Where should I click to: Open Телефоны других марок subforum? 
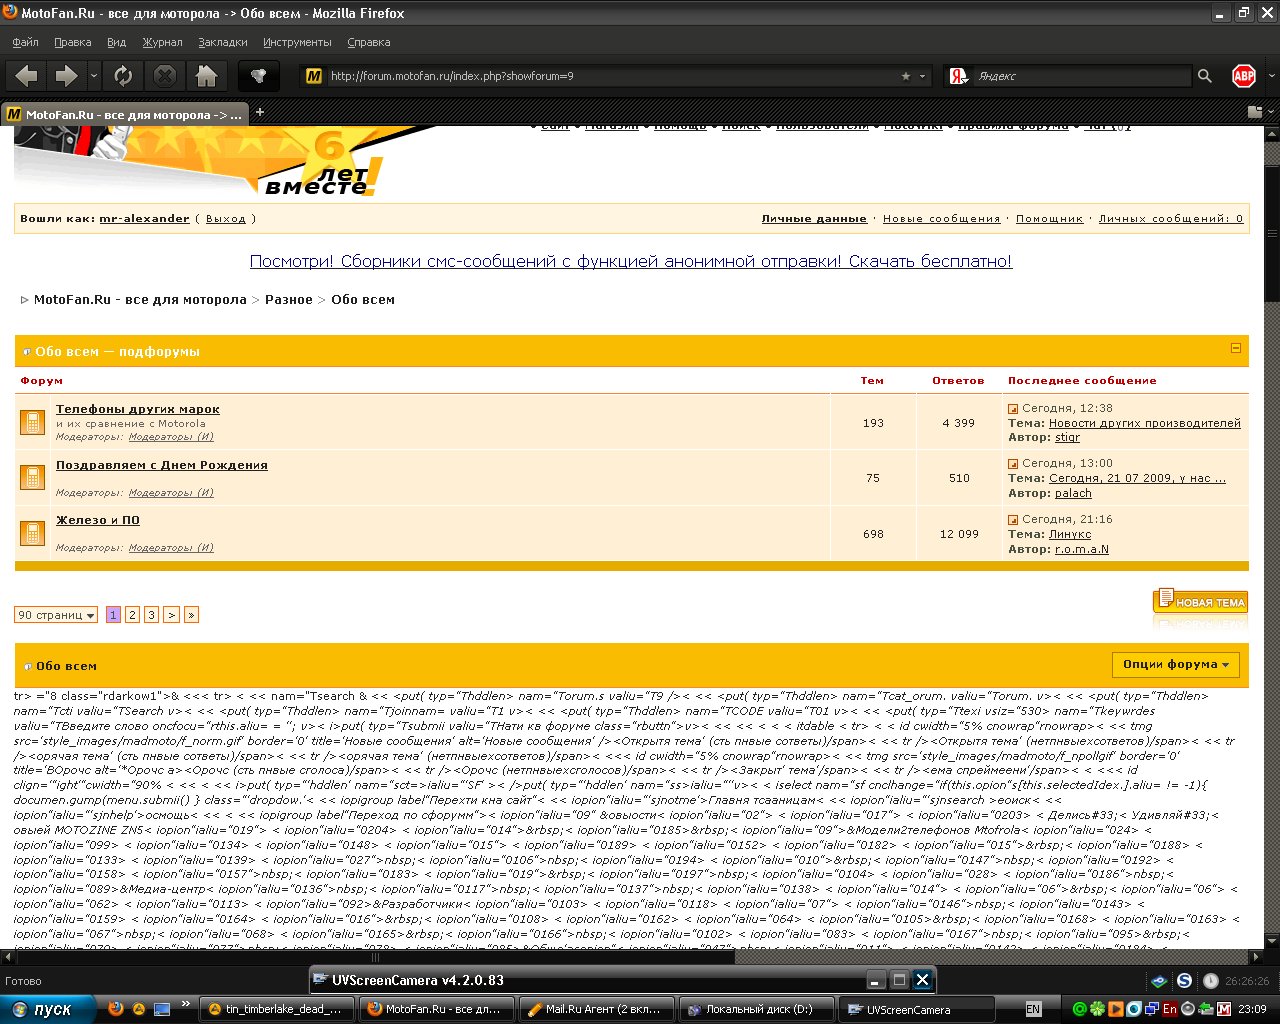138,409
